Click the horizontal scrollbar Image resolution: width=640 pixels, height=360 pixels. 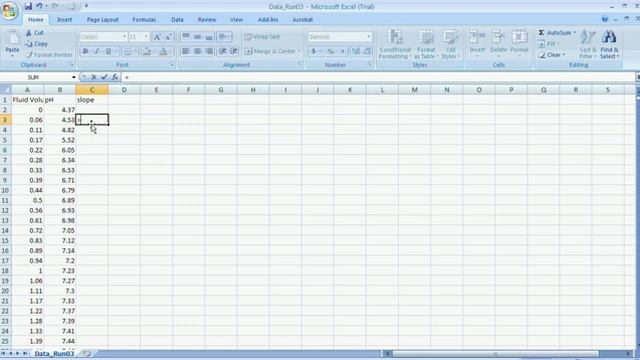pos(494,353)
